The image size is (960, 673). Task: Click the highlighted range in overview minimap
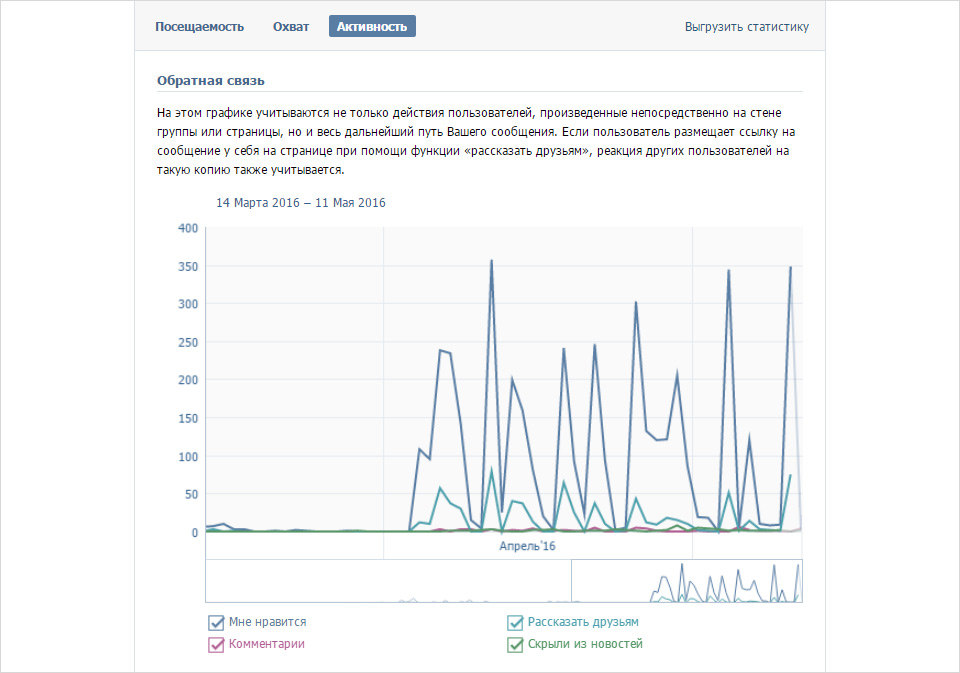click(x=687, y=581)
